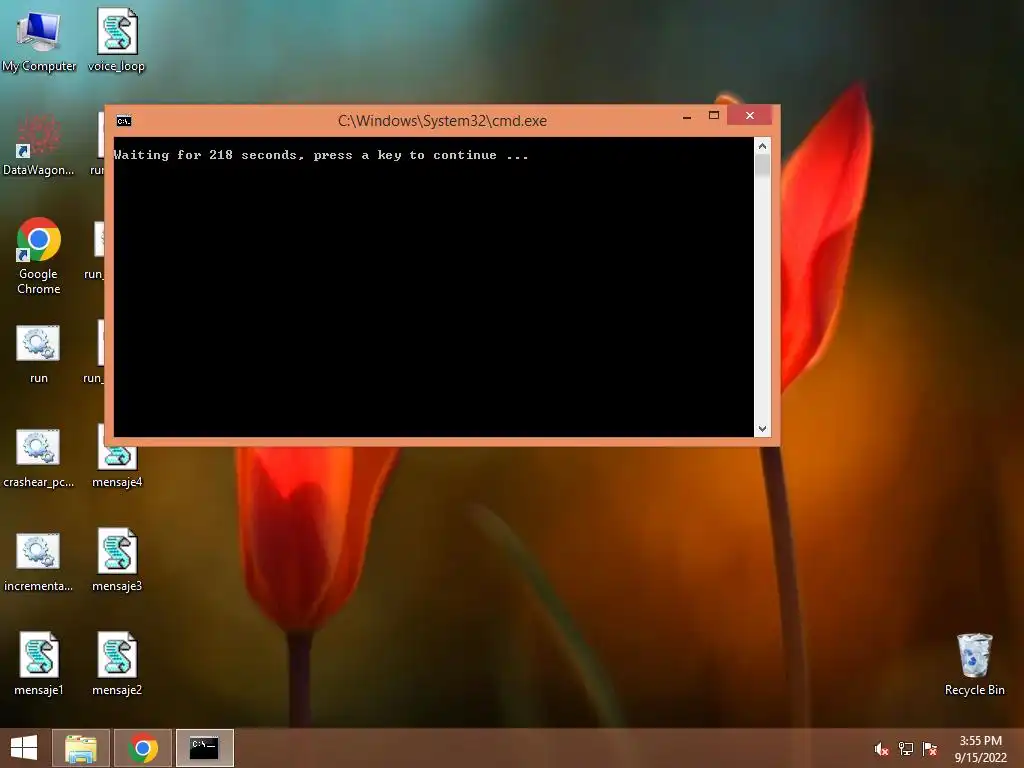Image resolution: width=1024 pixels, height=768 pixels.
Task: Click the cmd scrollbar up arrow
Action: pos(762,146)
